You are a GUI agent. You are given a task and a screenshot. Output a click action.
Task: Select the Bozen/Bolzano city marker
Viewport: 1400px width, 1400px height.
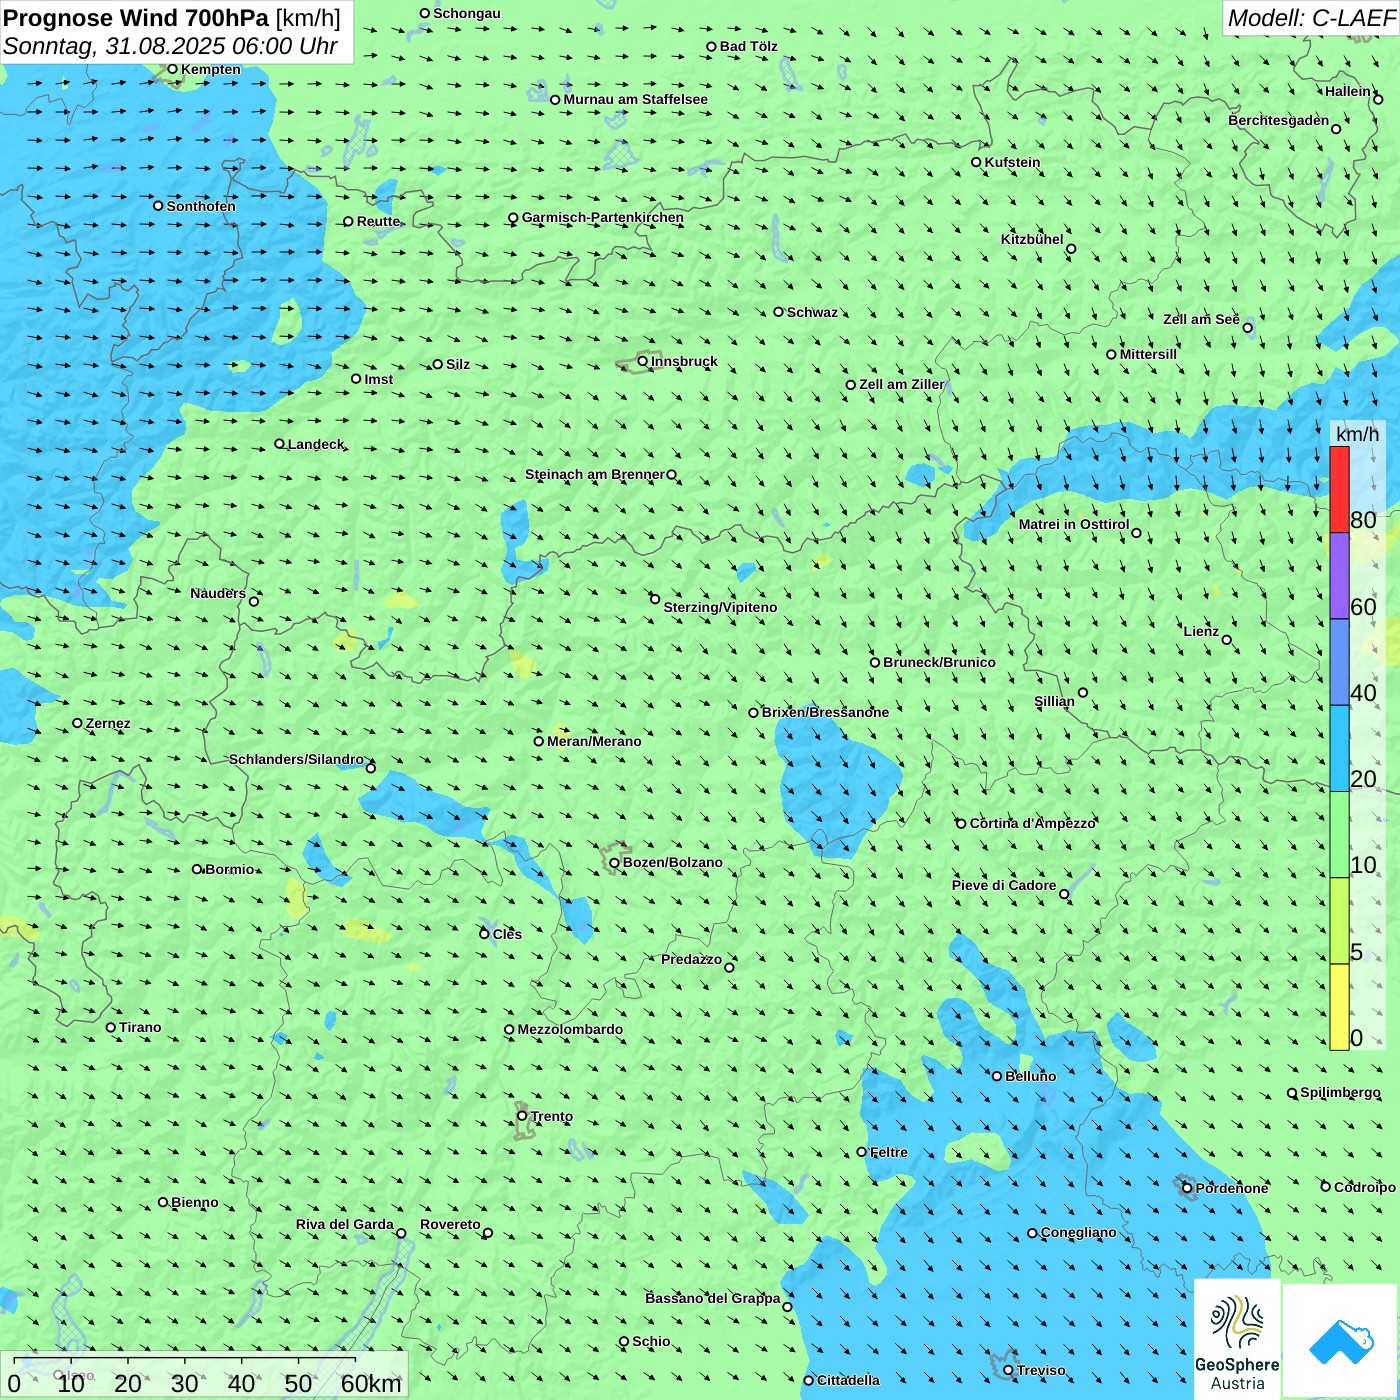(x=614, y=863)
